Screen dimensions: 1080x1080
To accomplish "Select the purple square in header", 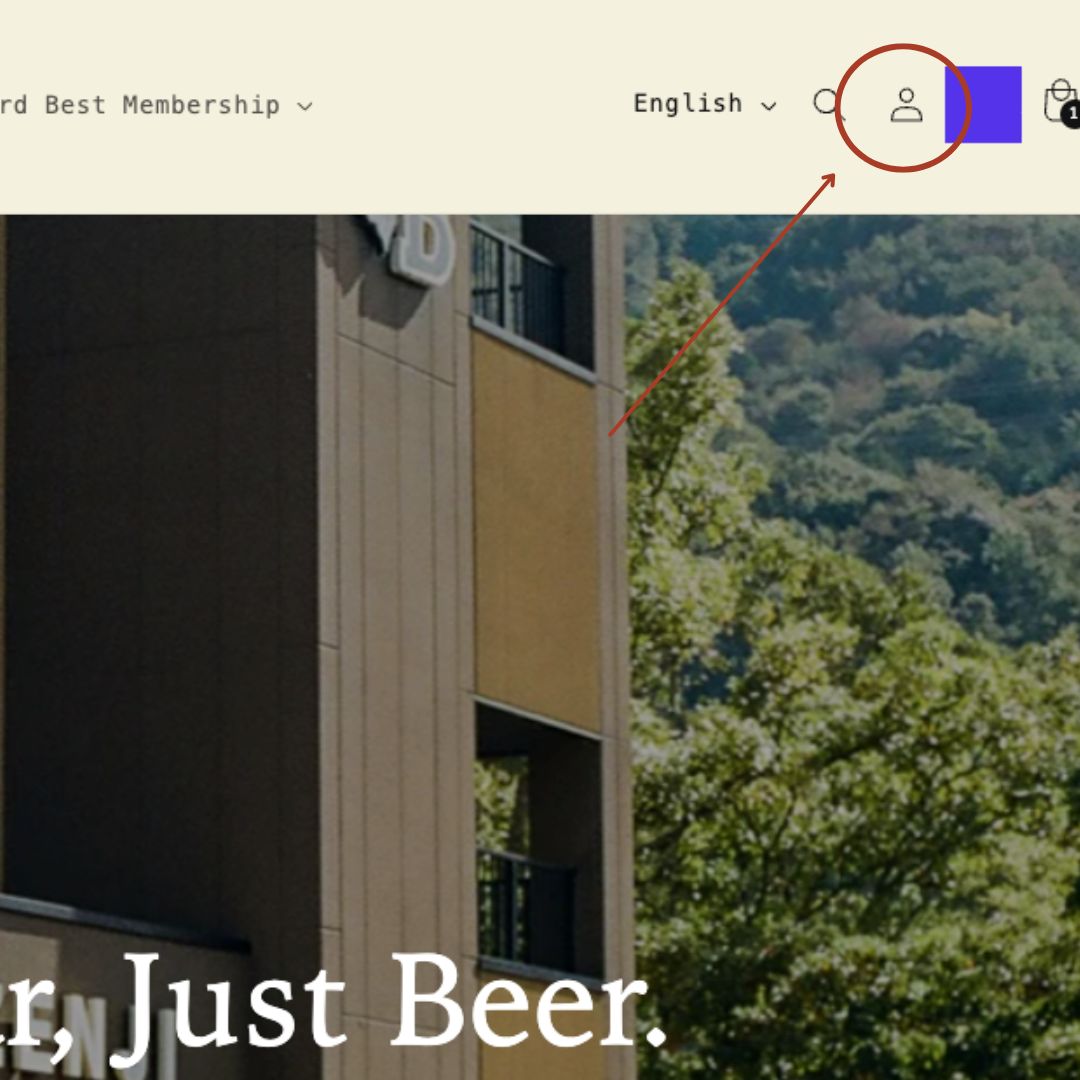I will 983,105.
